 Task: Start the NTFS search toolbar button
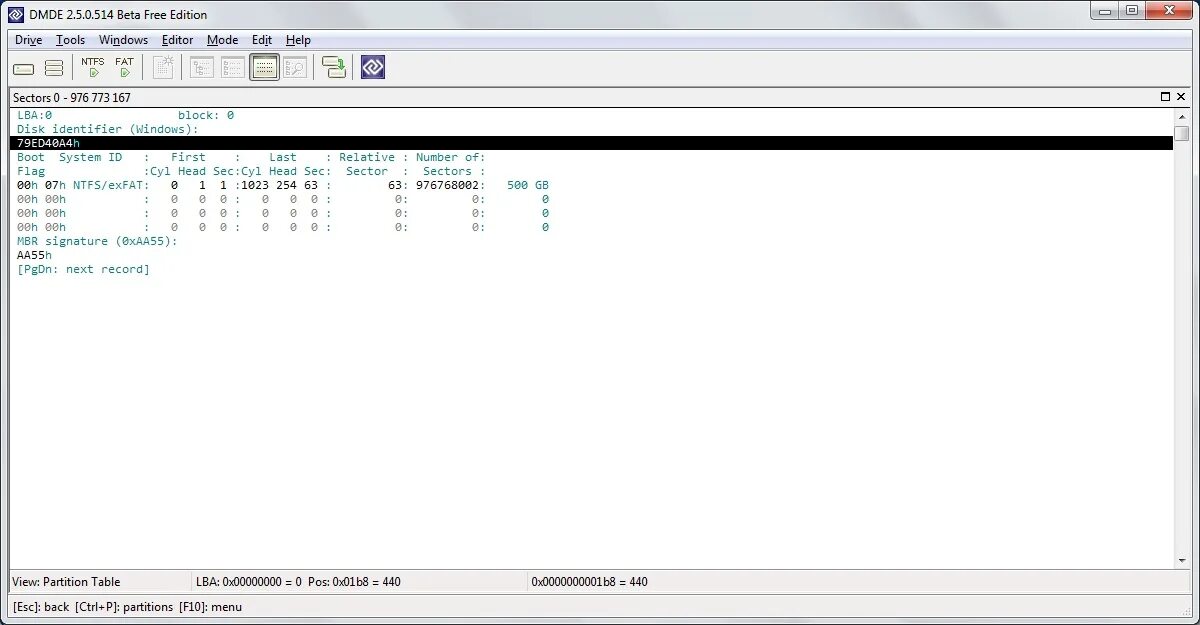coord(93,68)
